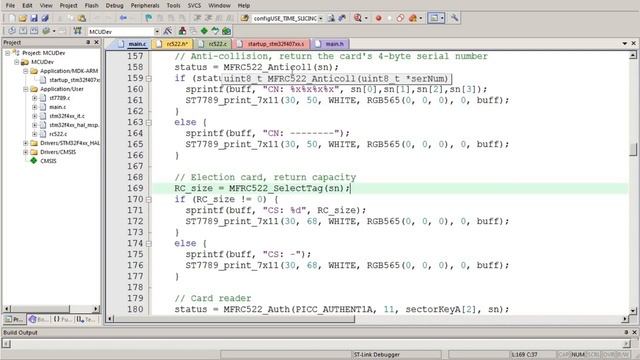The height and width of the screenshot is (360, 640).
Task: Click the editor horizontal scrollbar
Action: pos(234,319)
